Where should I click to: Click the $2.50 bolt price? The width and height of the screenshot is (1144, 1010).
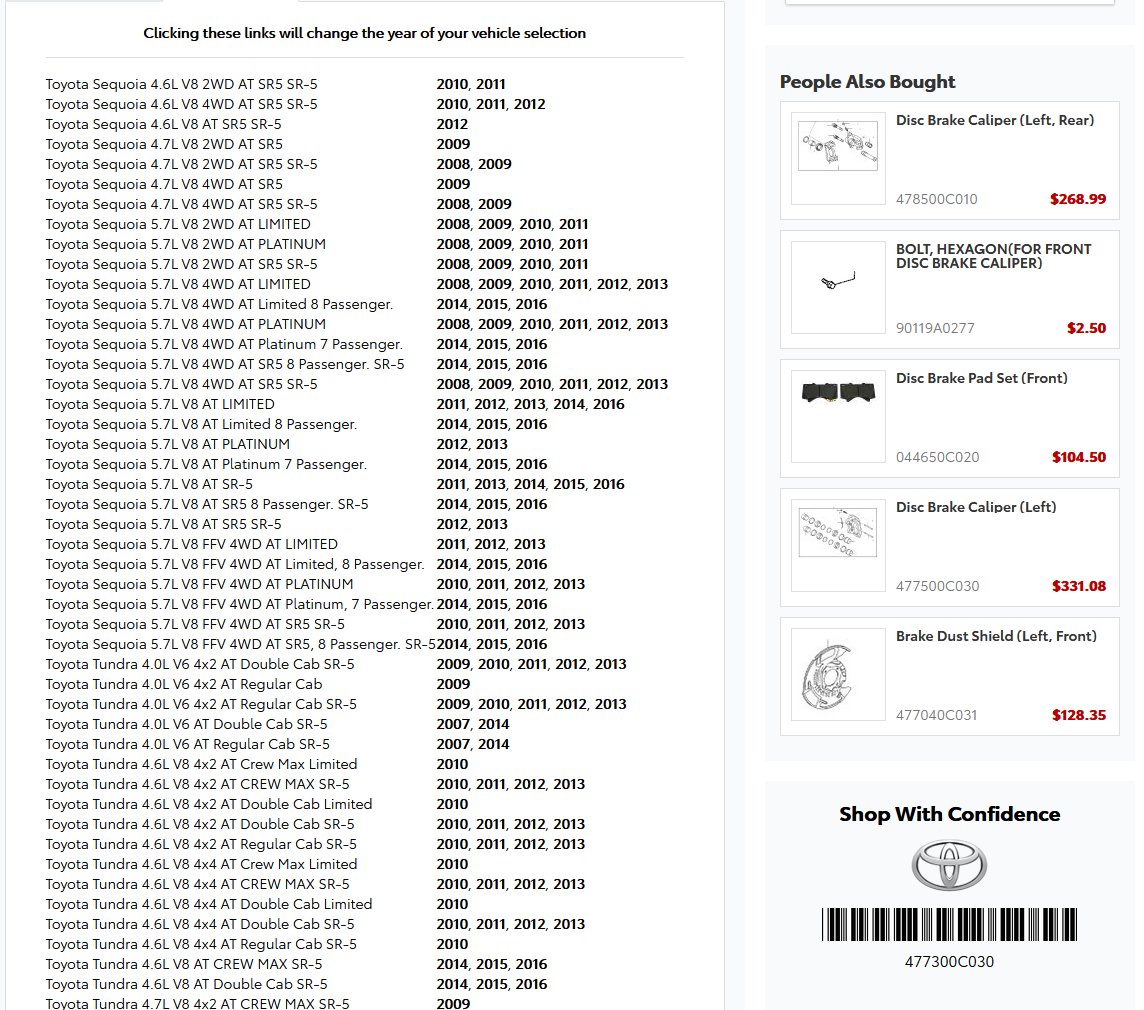1086,328
